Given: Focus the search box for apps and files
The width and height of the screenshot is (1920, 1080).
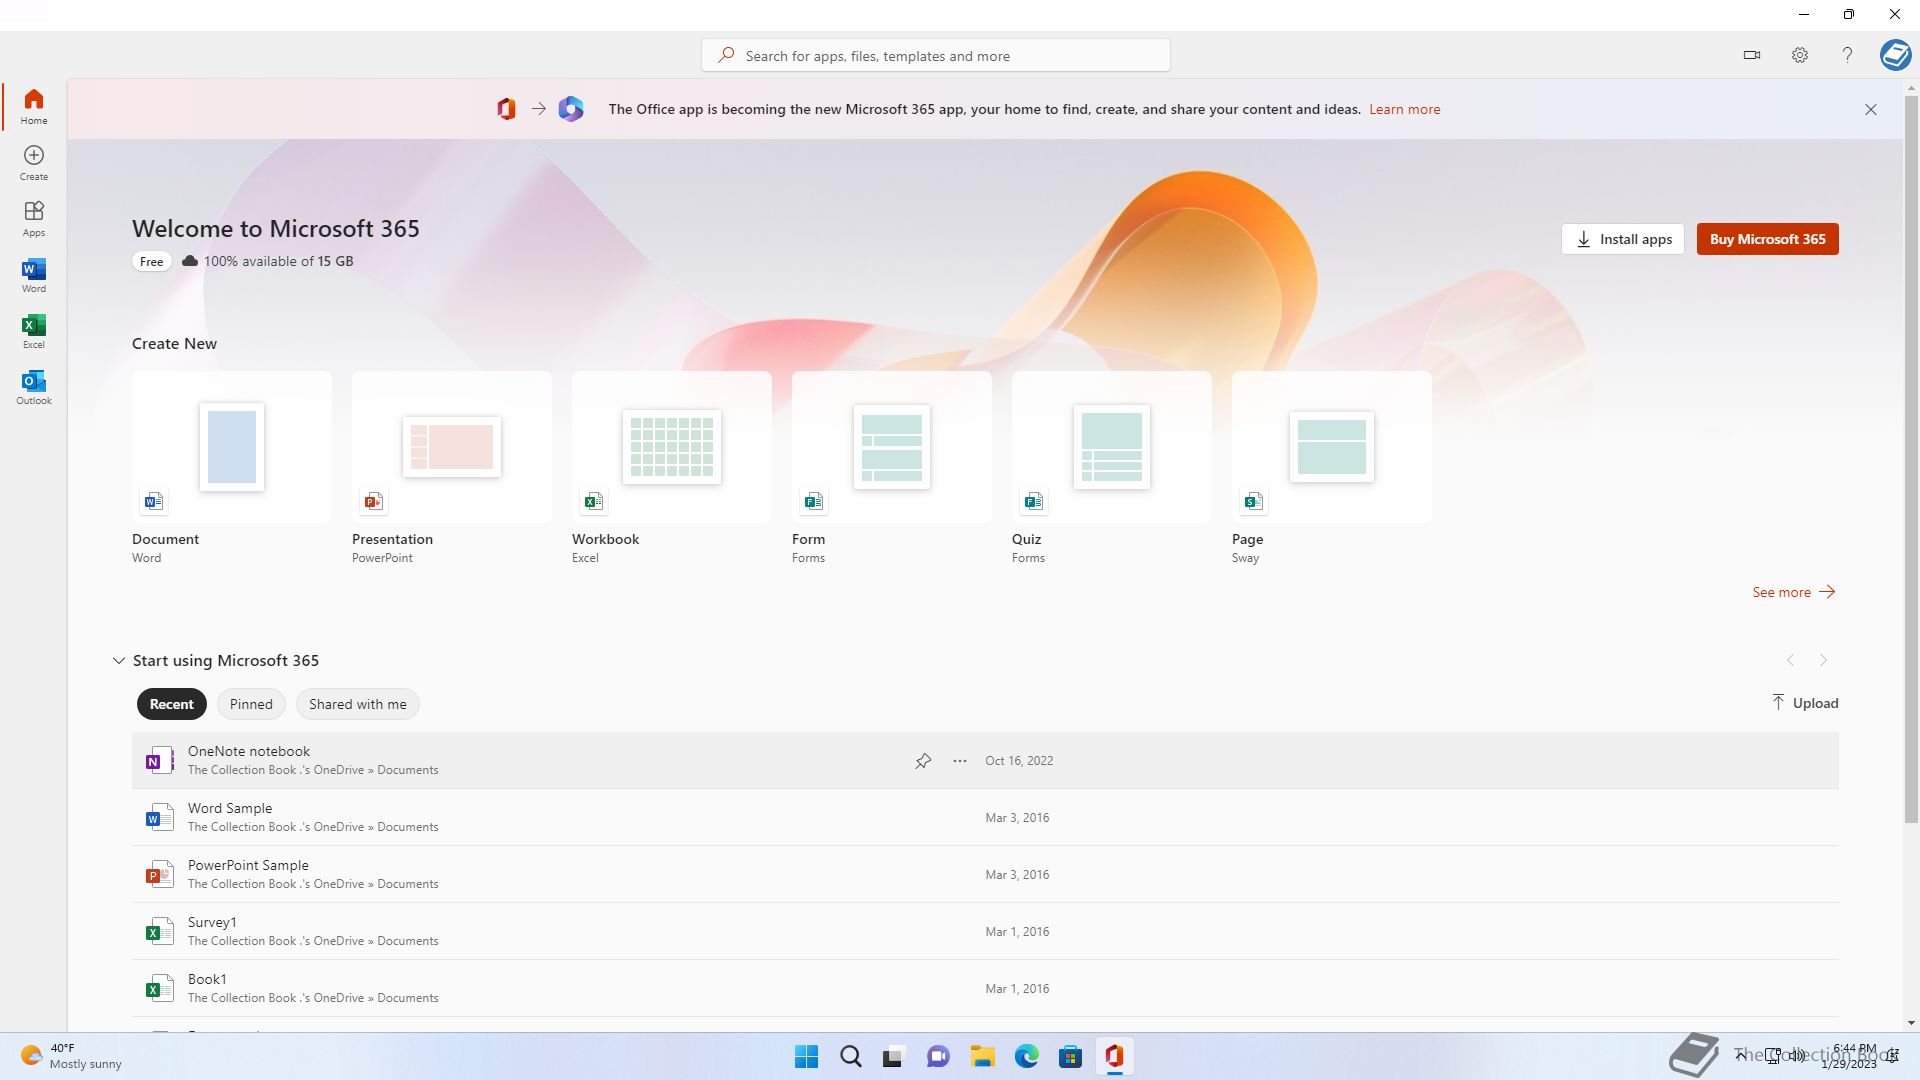Looking at the screenshot, I should coord(936,55).
